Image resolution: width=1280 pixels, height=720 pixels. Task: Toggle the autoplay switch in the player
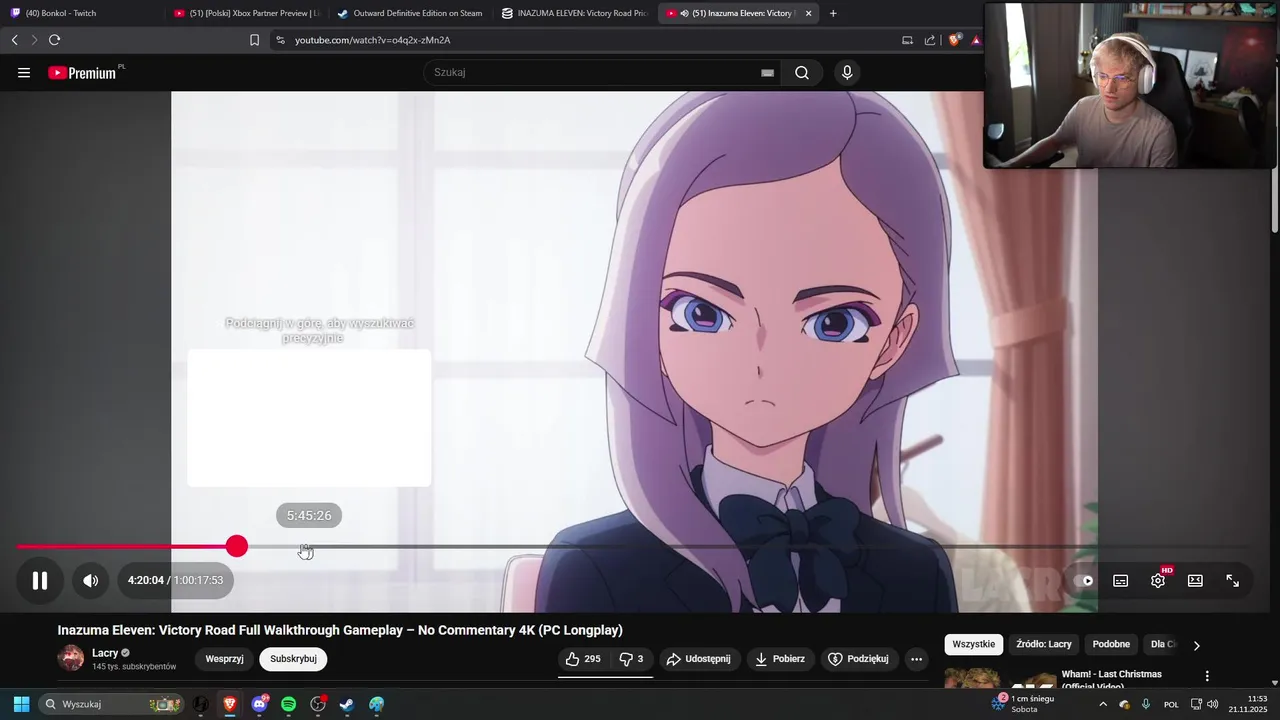coord(1084,580)
